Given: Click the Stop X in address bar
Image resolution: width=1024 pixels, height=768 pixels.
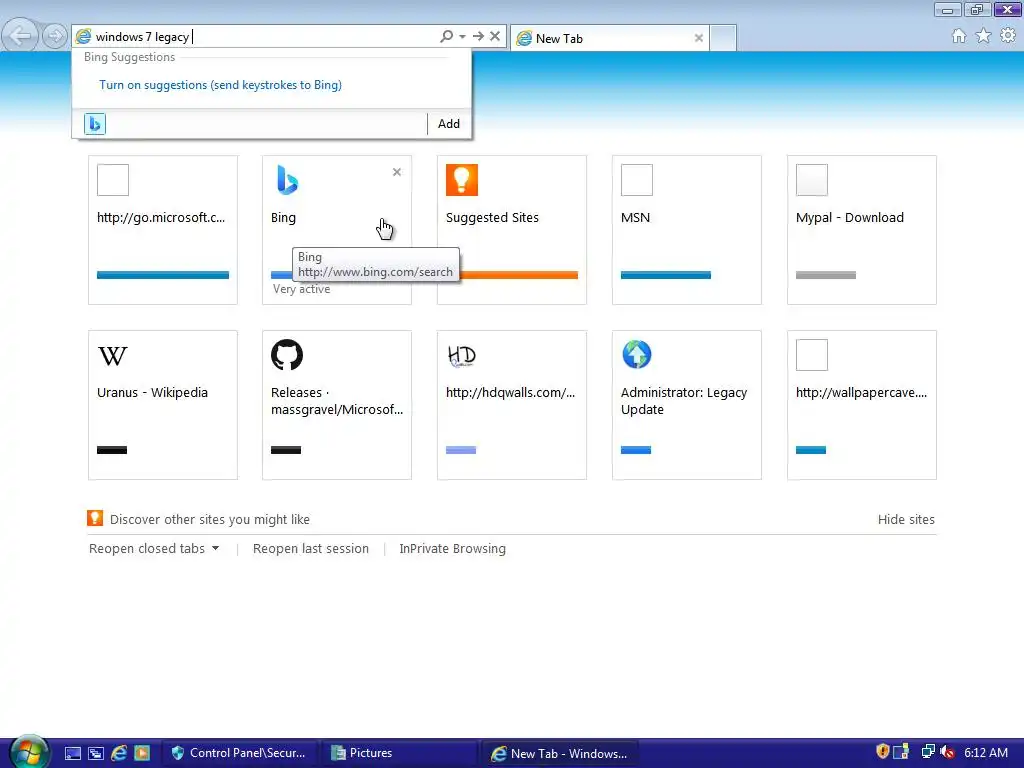Looking at the screenshot, I should coord(495,36).
